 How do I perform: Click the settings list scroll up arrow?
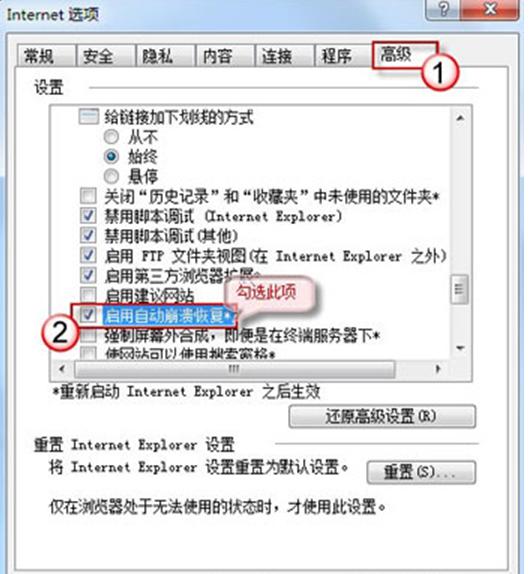pyautogui.click(x=460, y=118)
